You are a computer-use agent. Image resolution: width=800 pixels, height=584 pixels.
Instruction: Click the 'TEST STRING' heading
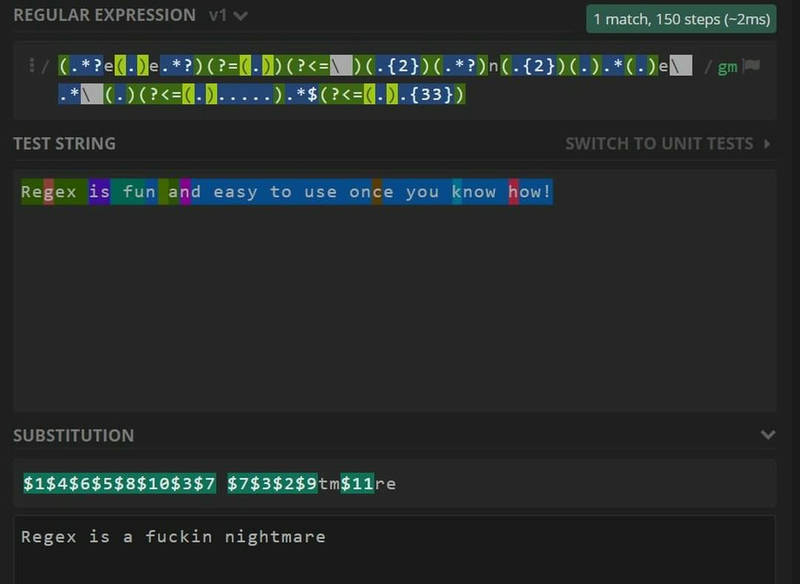coord(64,144)
